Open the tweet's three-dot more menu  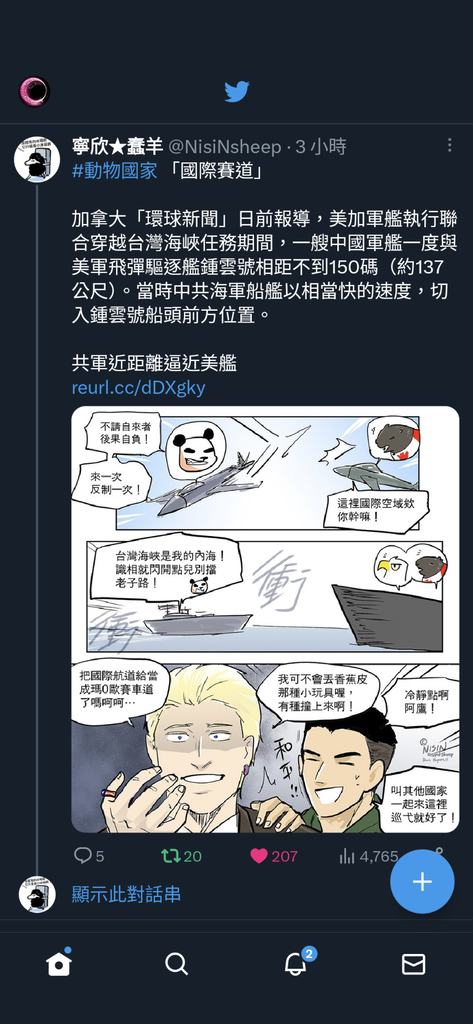(x=449, y=145)
